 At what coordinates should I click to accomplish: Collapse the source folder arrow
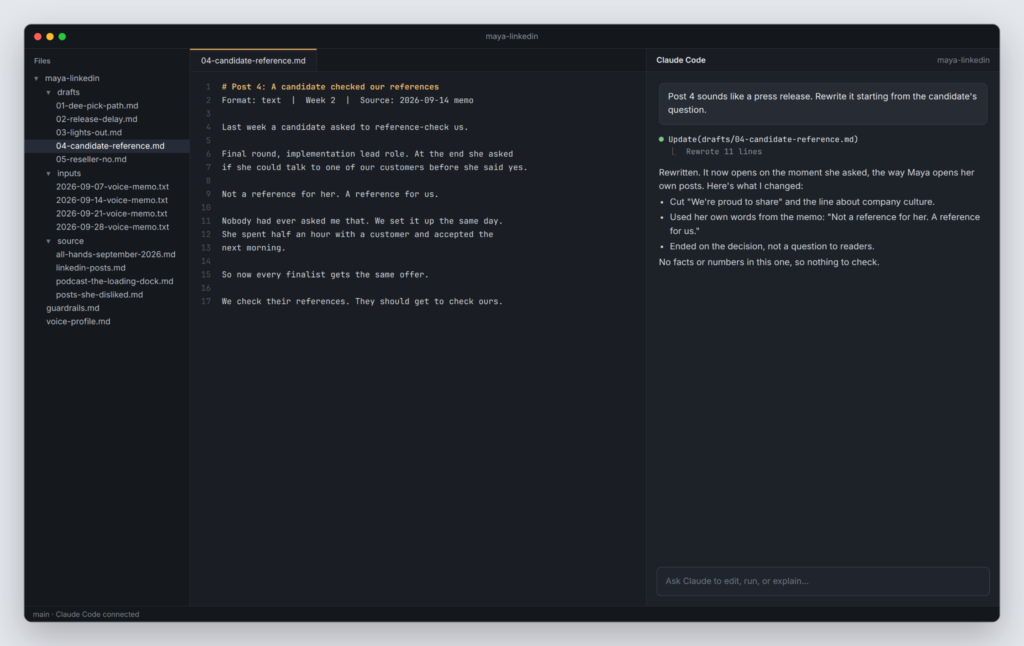[x=48, y=242]
